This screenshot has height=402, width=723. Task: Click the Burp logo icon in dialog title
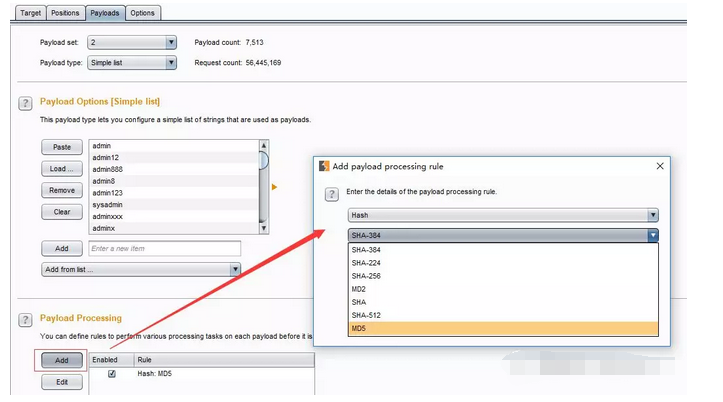pyautogui.click(x=324, y=166)
